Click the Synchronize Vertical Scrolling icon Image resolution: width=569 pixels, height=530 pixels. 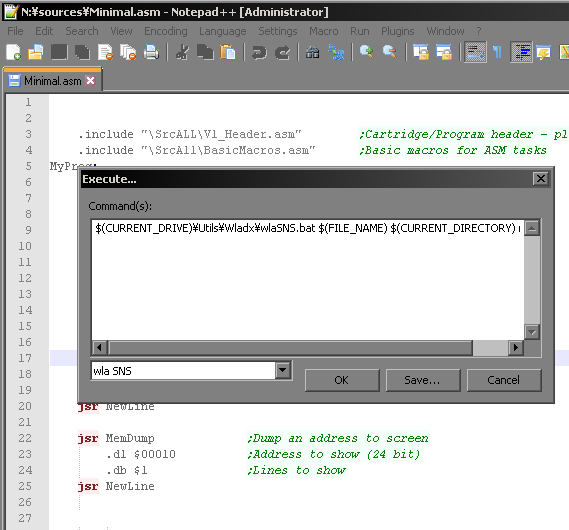421,52
